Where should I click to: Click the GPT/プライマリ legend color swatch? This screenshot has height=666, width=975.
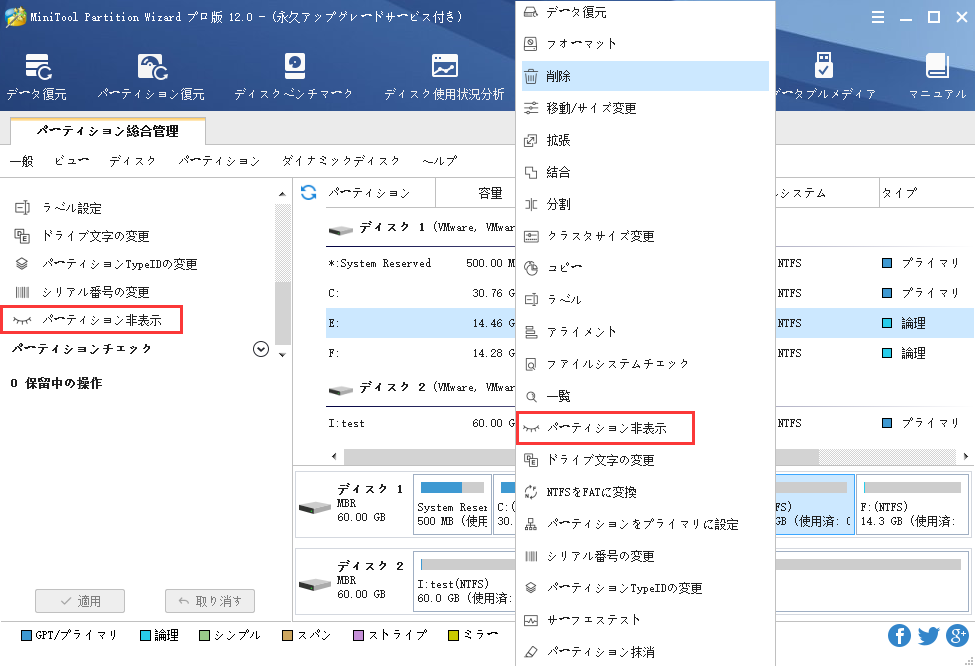click(x=26, y=635)
